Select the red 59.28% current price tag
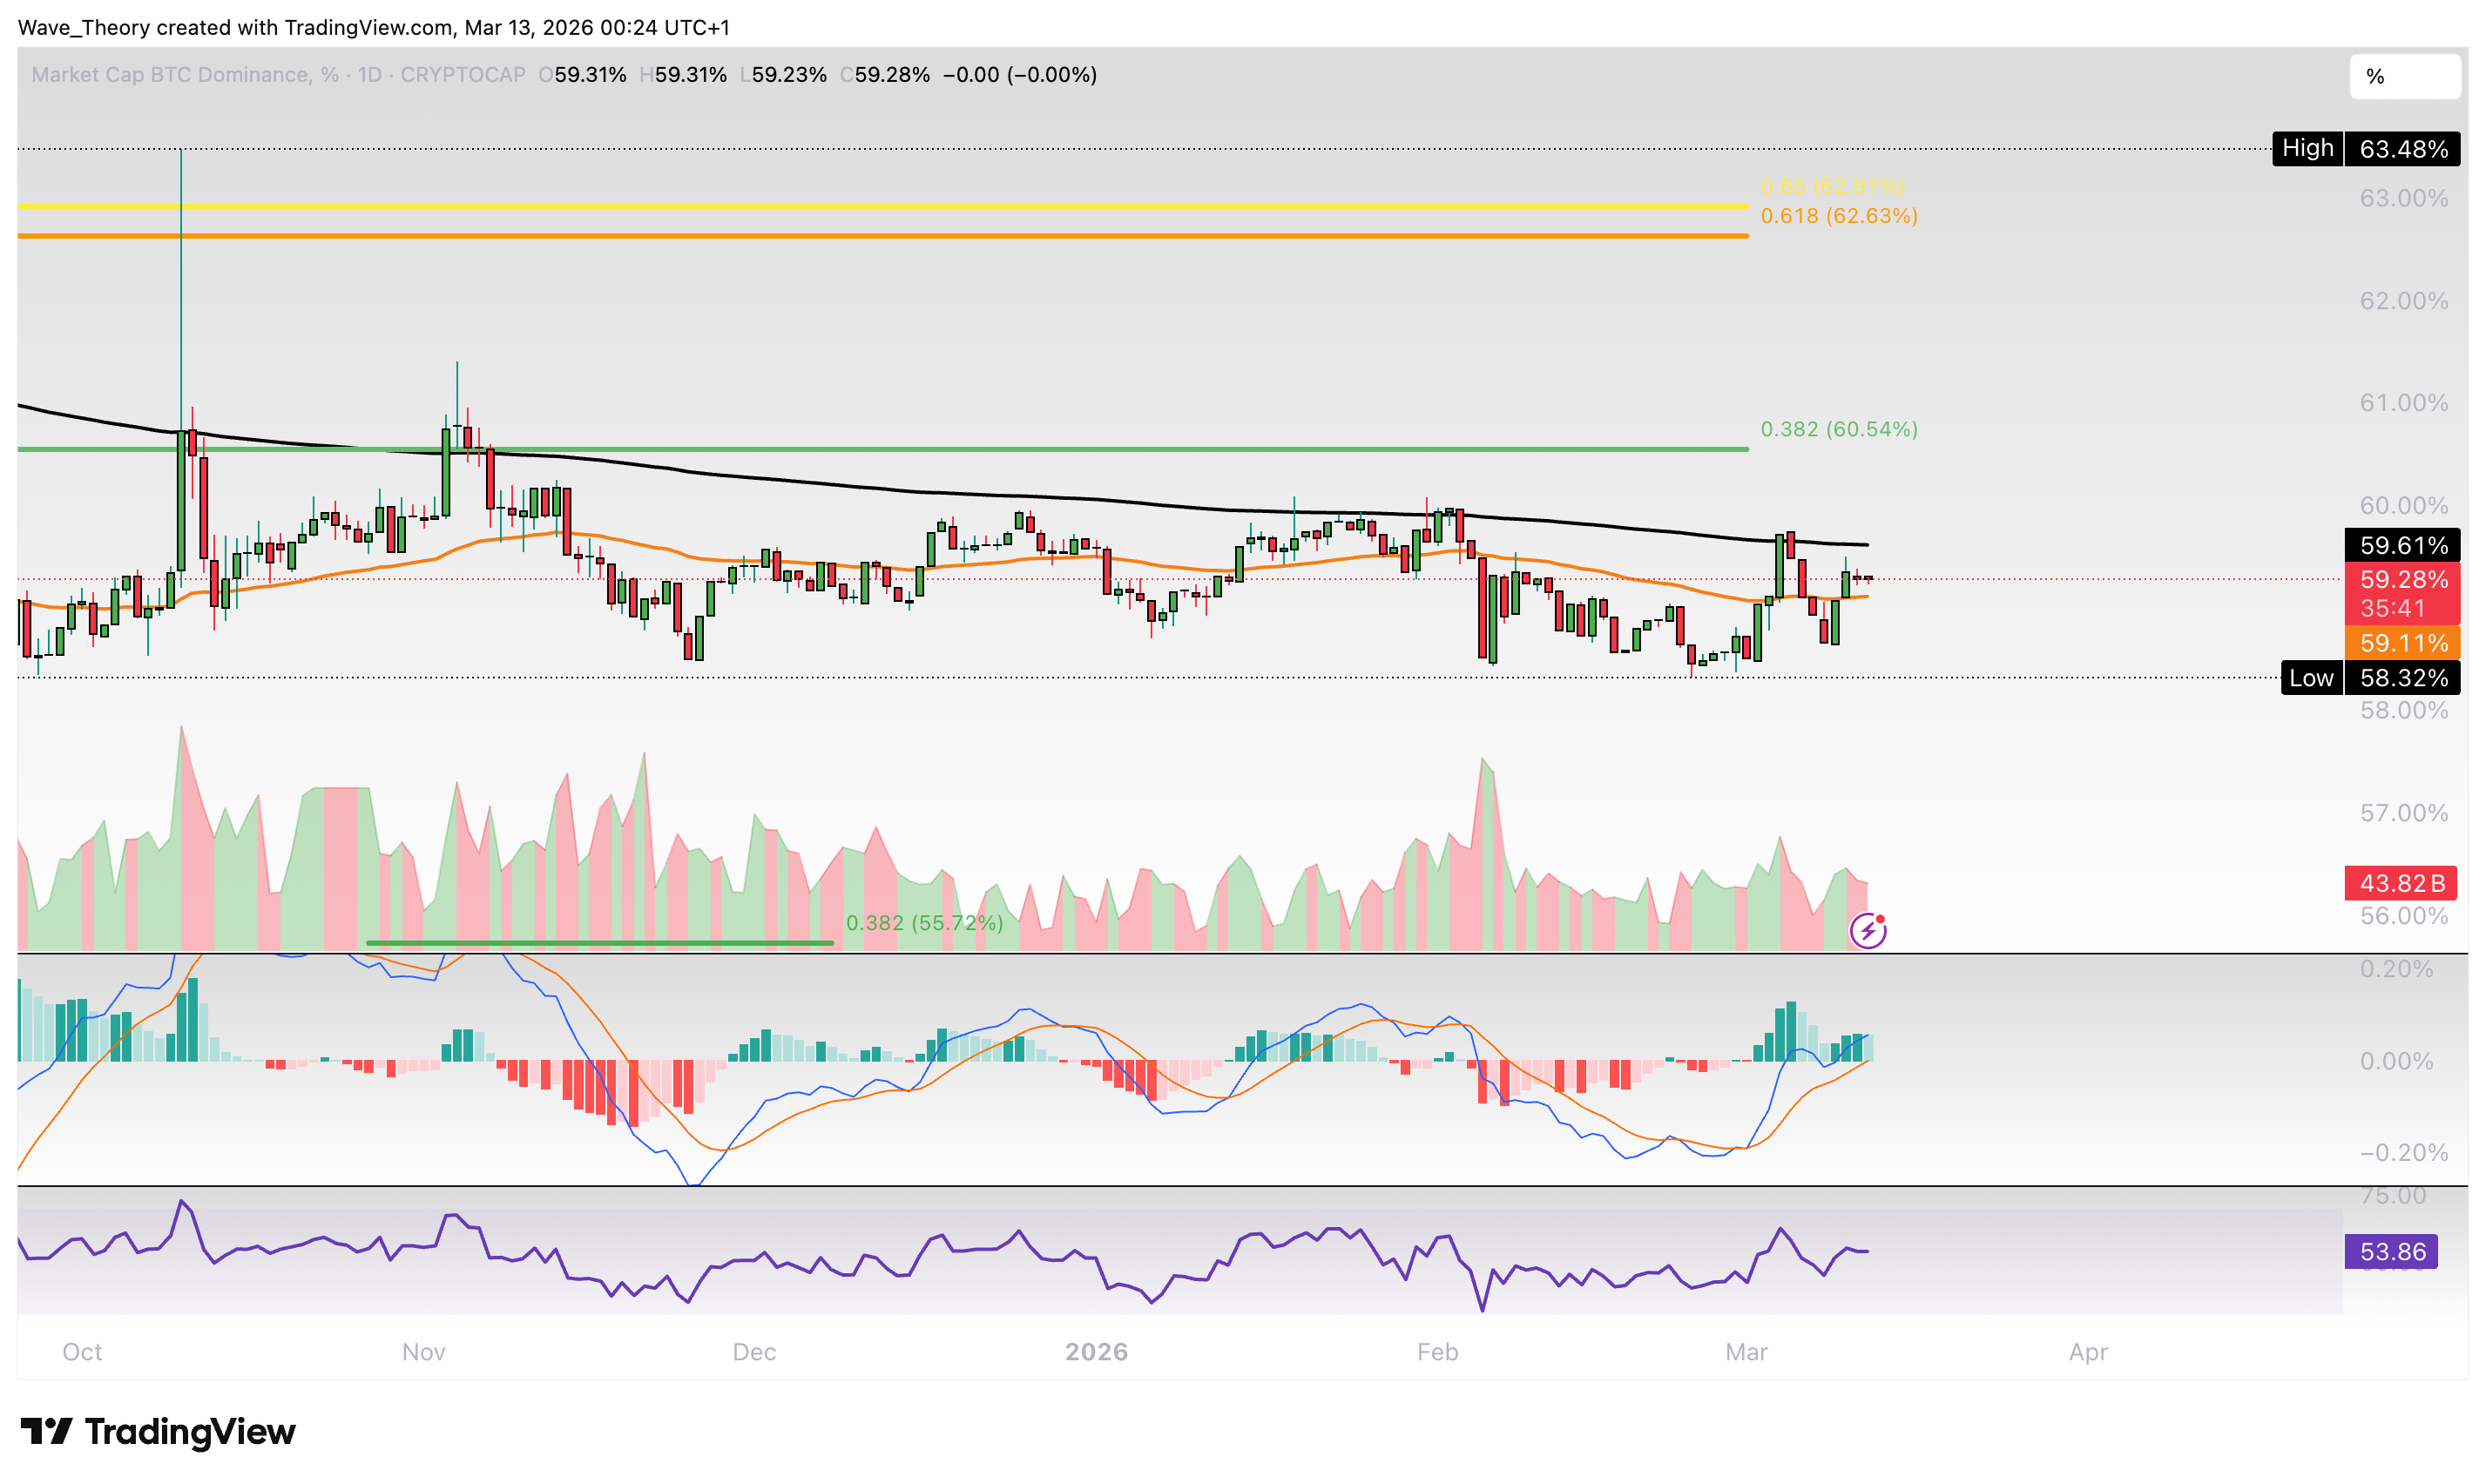Screen dimensions: 2486x1484 (2404, 580)
